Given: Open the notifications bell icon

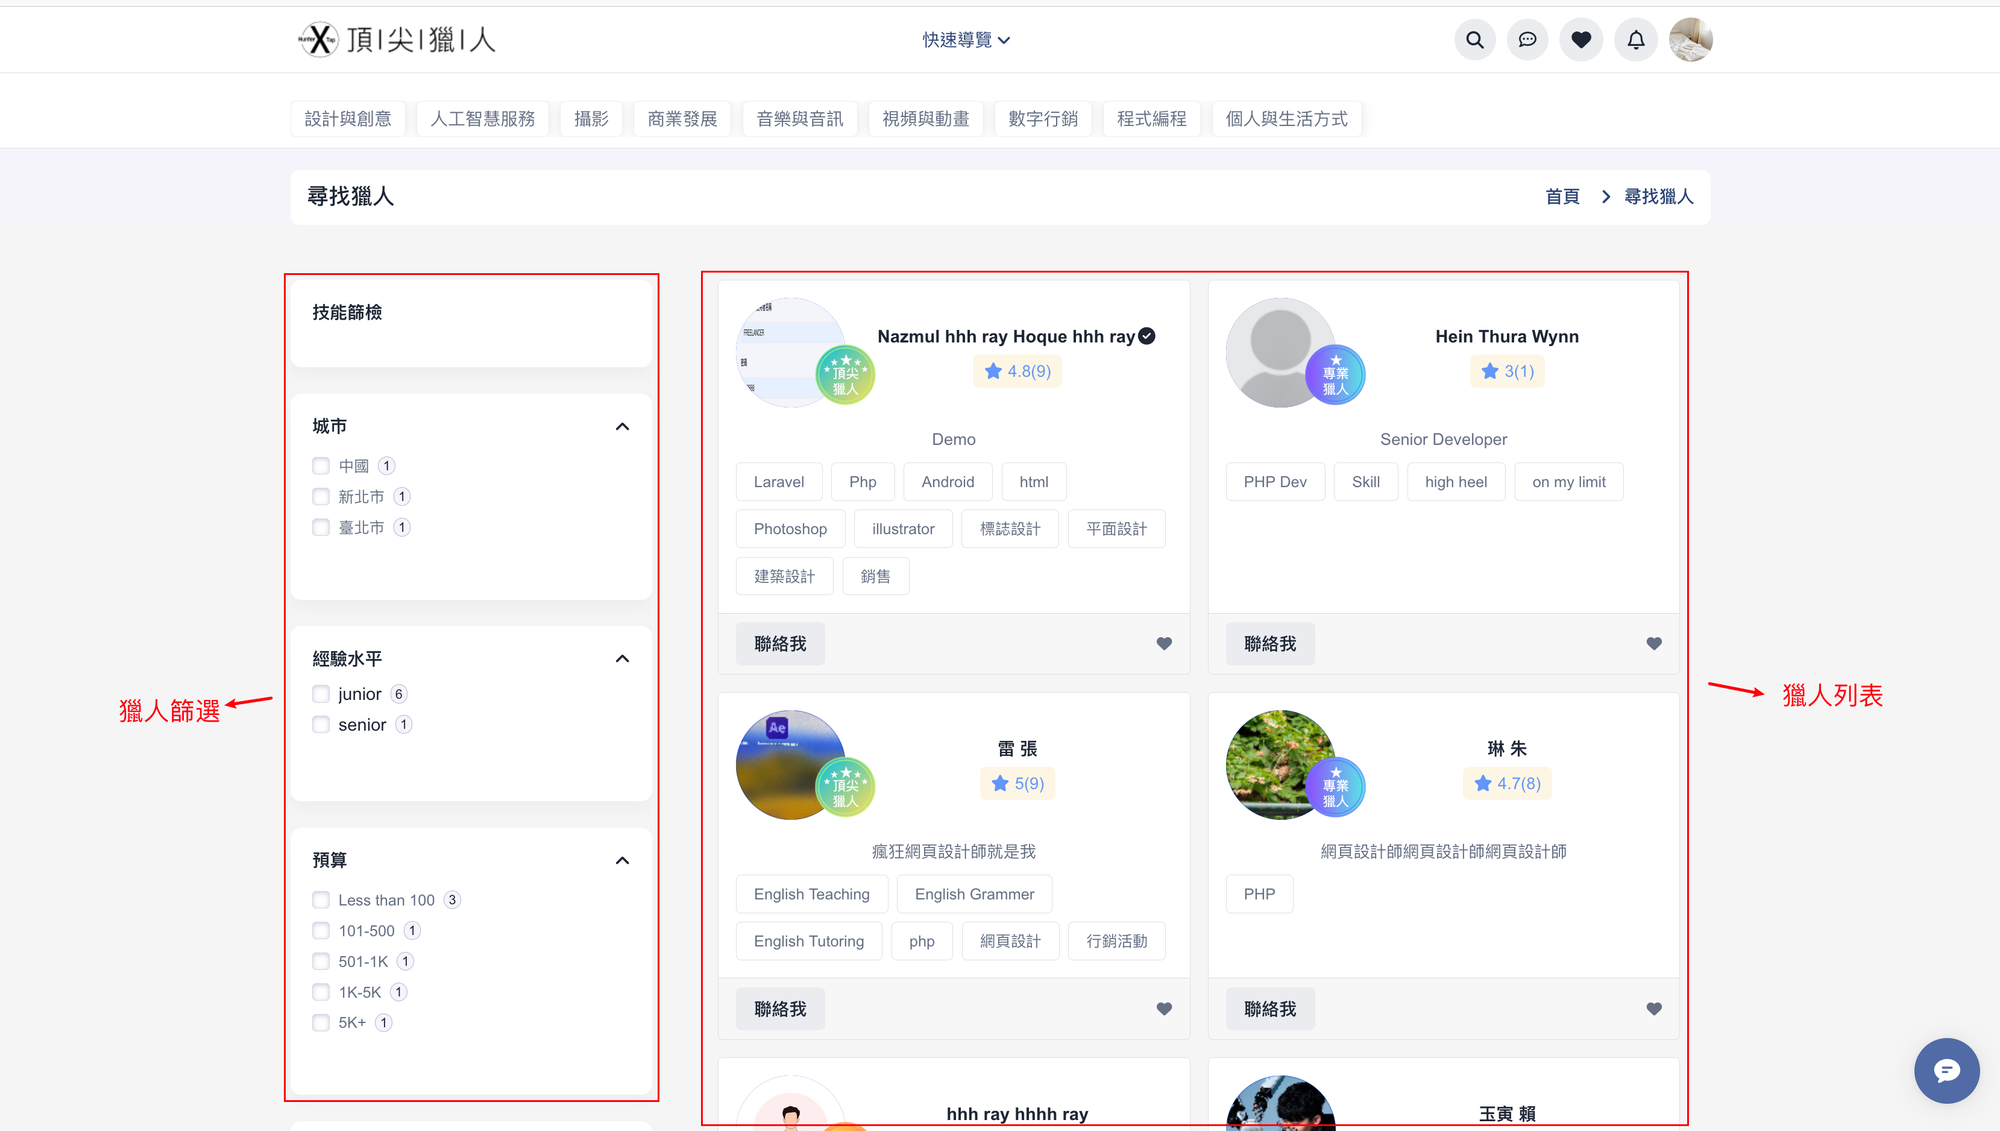Looking at the screenshot, I should click(1635, 40).
